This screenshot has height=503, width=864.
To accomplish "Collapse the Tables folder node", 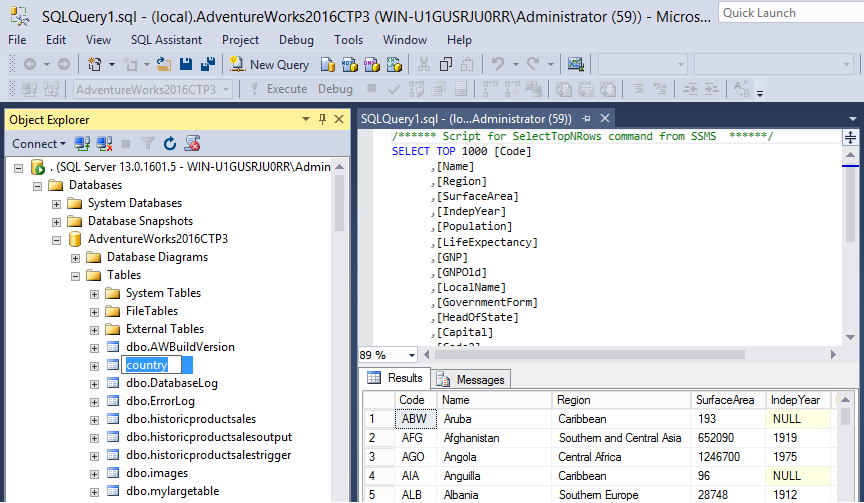I will pos(75,275).
